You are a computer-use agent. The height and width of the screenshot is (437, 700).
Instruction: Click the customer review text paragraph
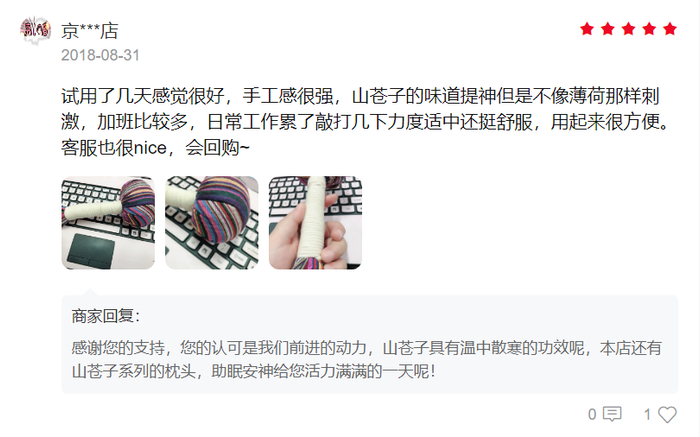point(365,121)
